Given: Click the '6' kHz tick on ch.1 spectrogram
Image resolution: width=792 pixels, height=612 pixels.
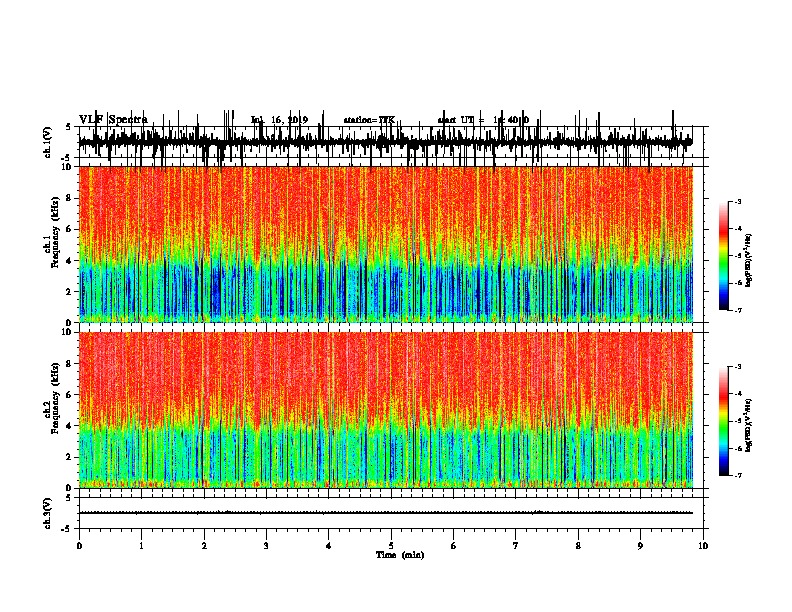Looking at the screenshot, I should coord(70,230).
